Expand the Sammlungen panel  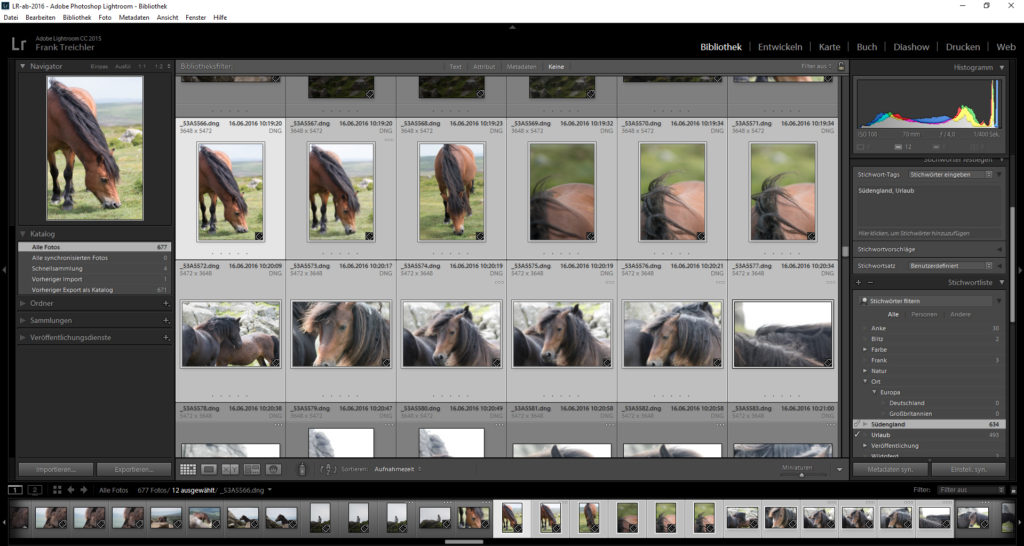[23, 321]
